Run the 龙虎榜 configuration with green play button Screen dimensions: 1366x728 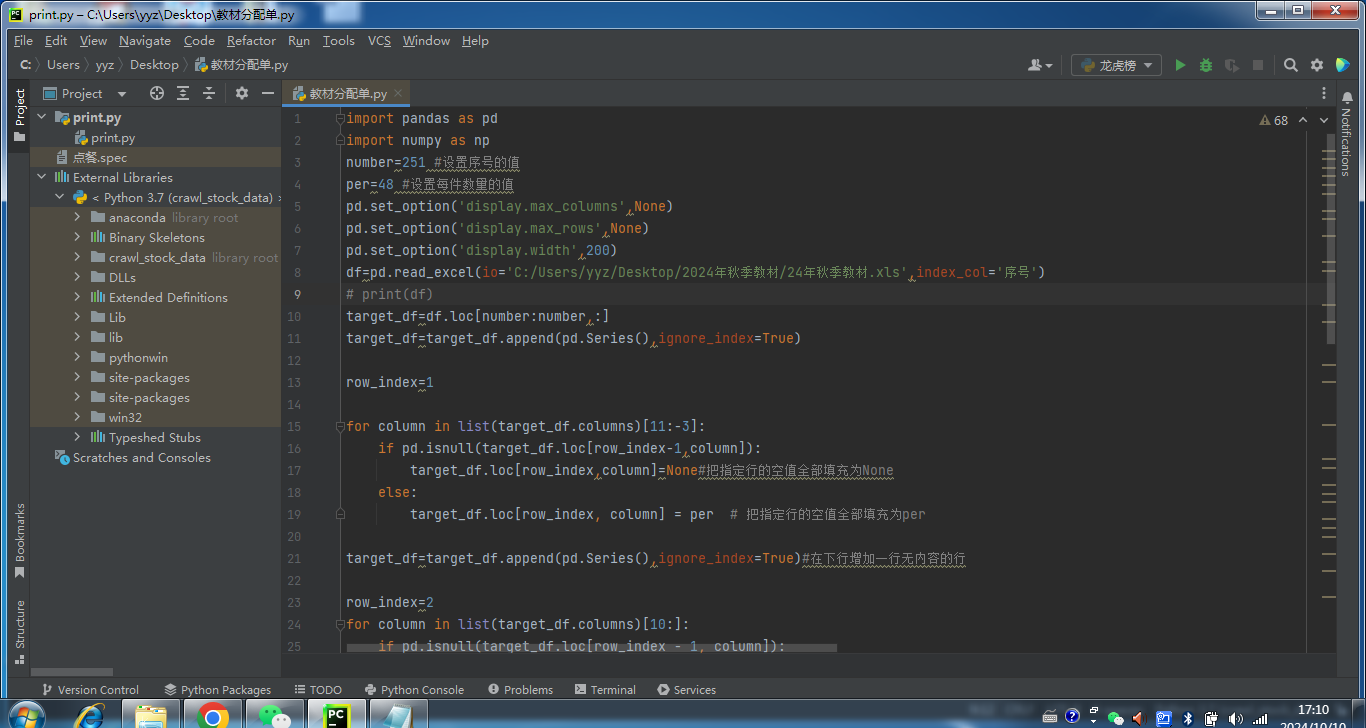pos(1180,65)
